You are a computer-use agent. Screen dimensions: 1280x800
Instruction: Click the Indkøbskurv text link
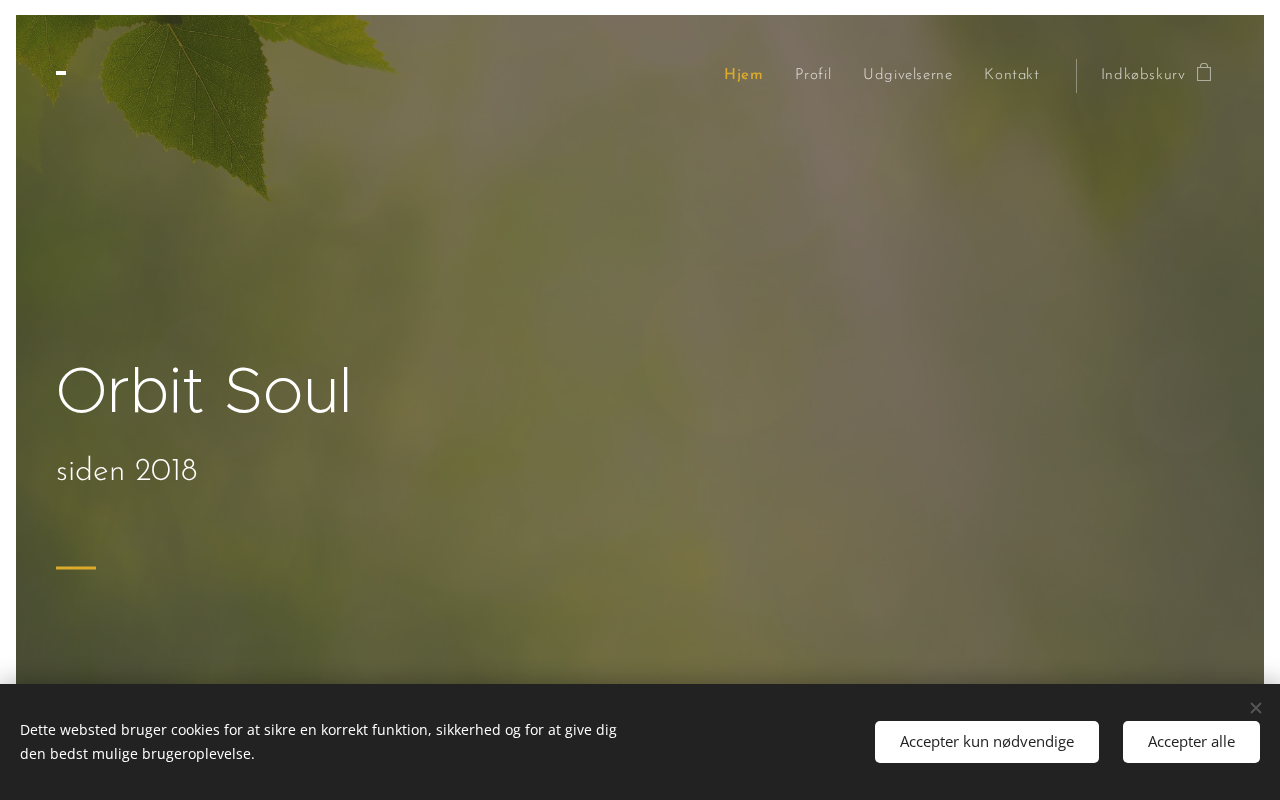(1143, 75)
